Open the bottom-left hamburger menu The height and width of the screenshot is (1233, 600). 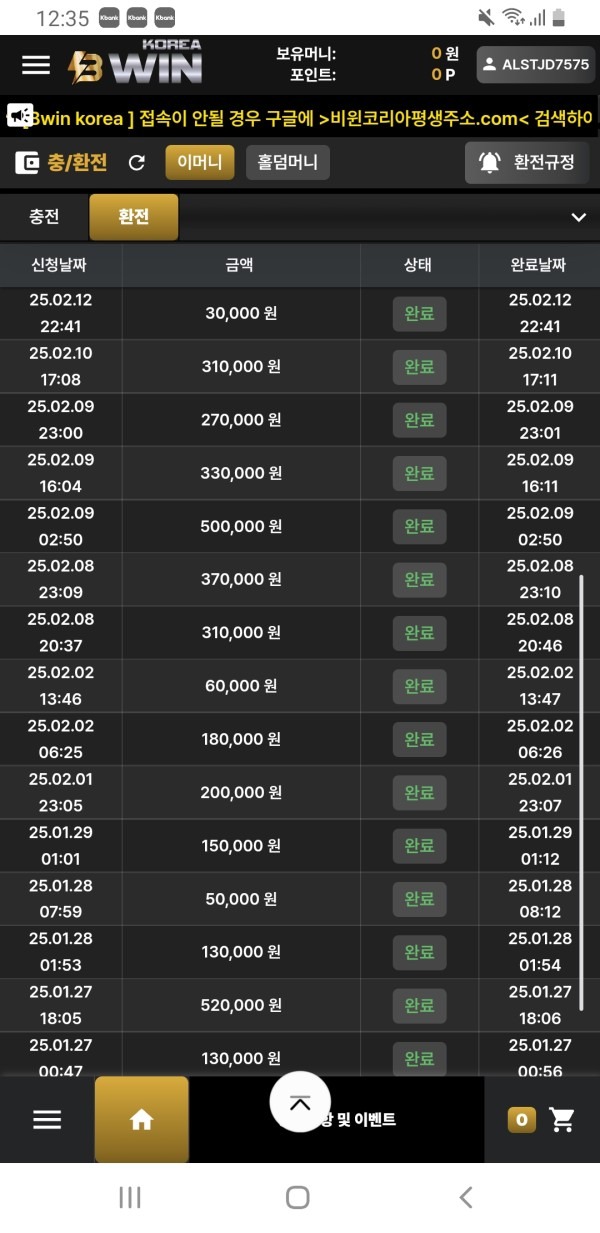tap(47, 1120)
